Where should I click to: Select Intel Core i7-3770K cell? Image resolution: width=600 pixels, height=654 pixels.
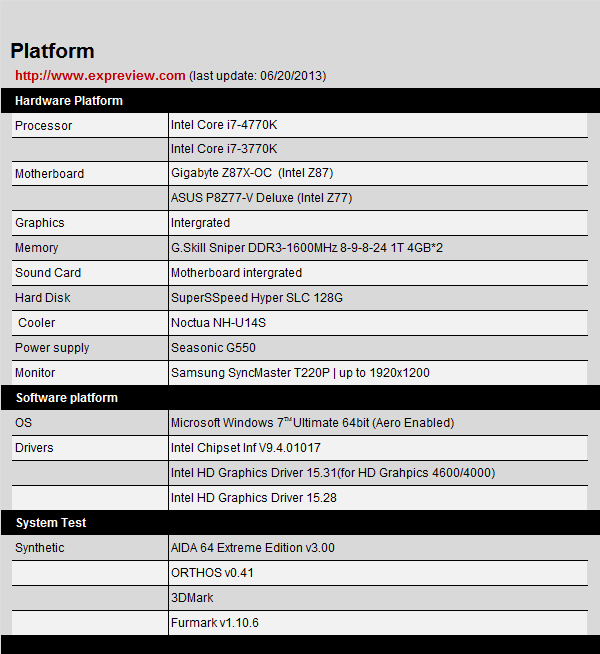378,149
